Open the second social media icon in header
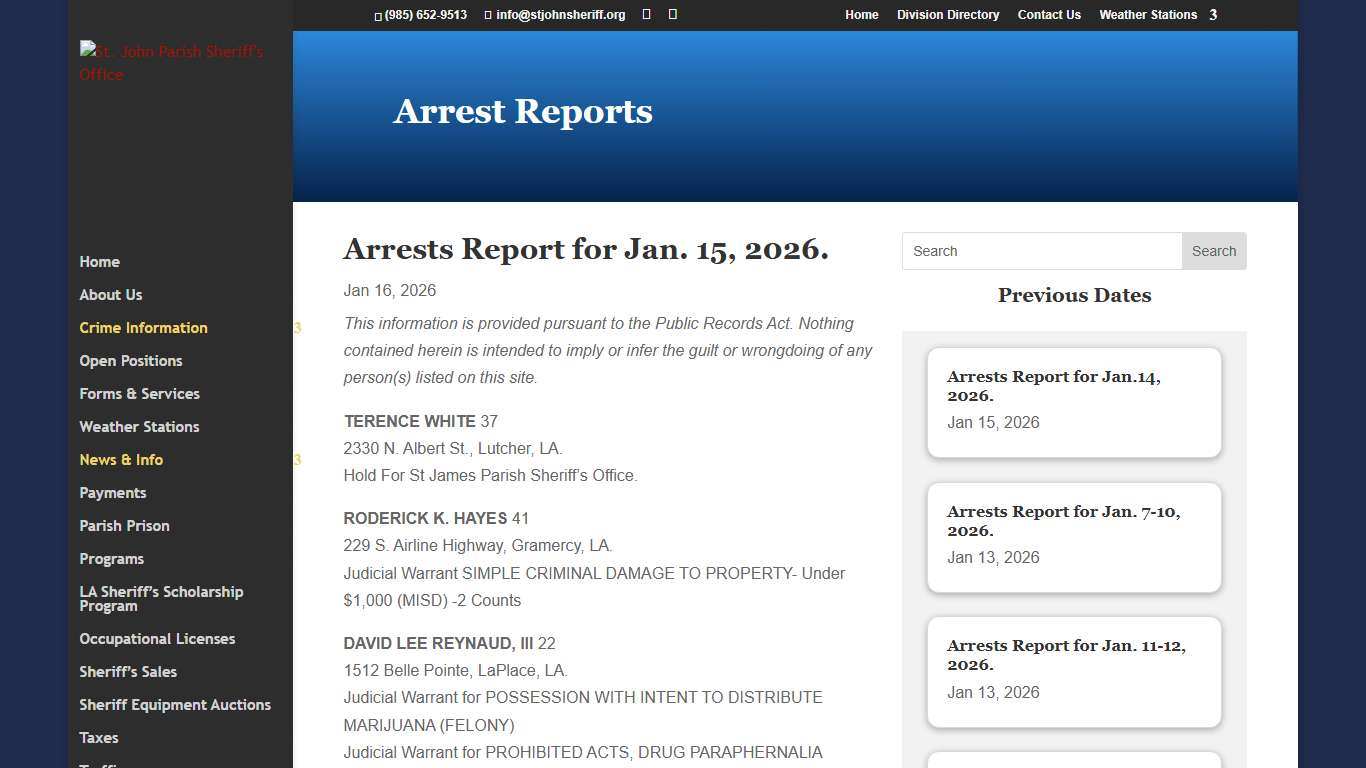The height and width of the screenshot is (768, 1366). 671,14
